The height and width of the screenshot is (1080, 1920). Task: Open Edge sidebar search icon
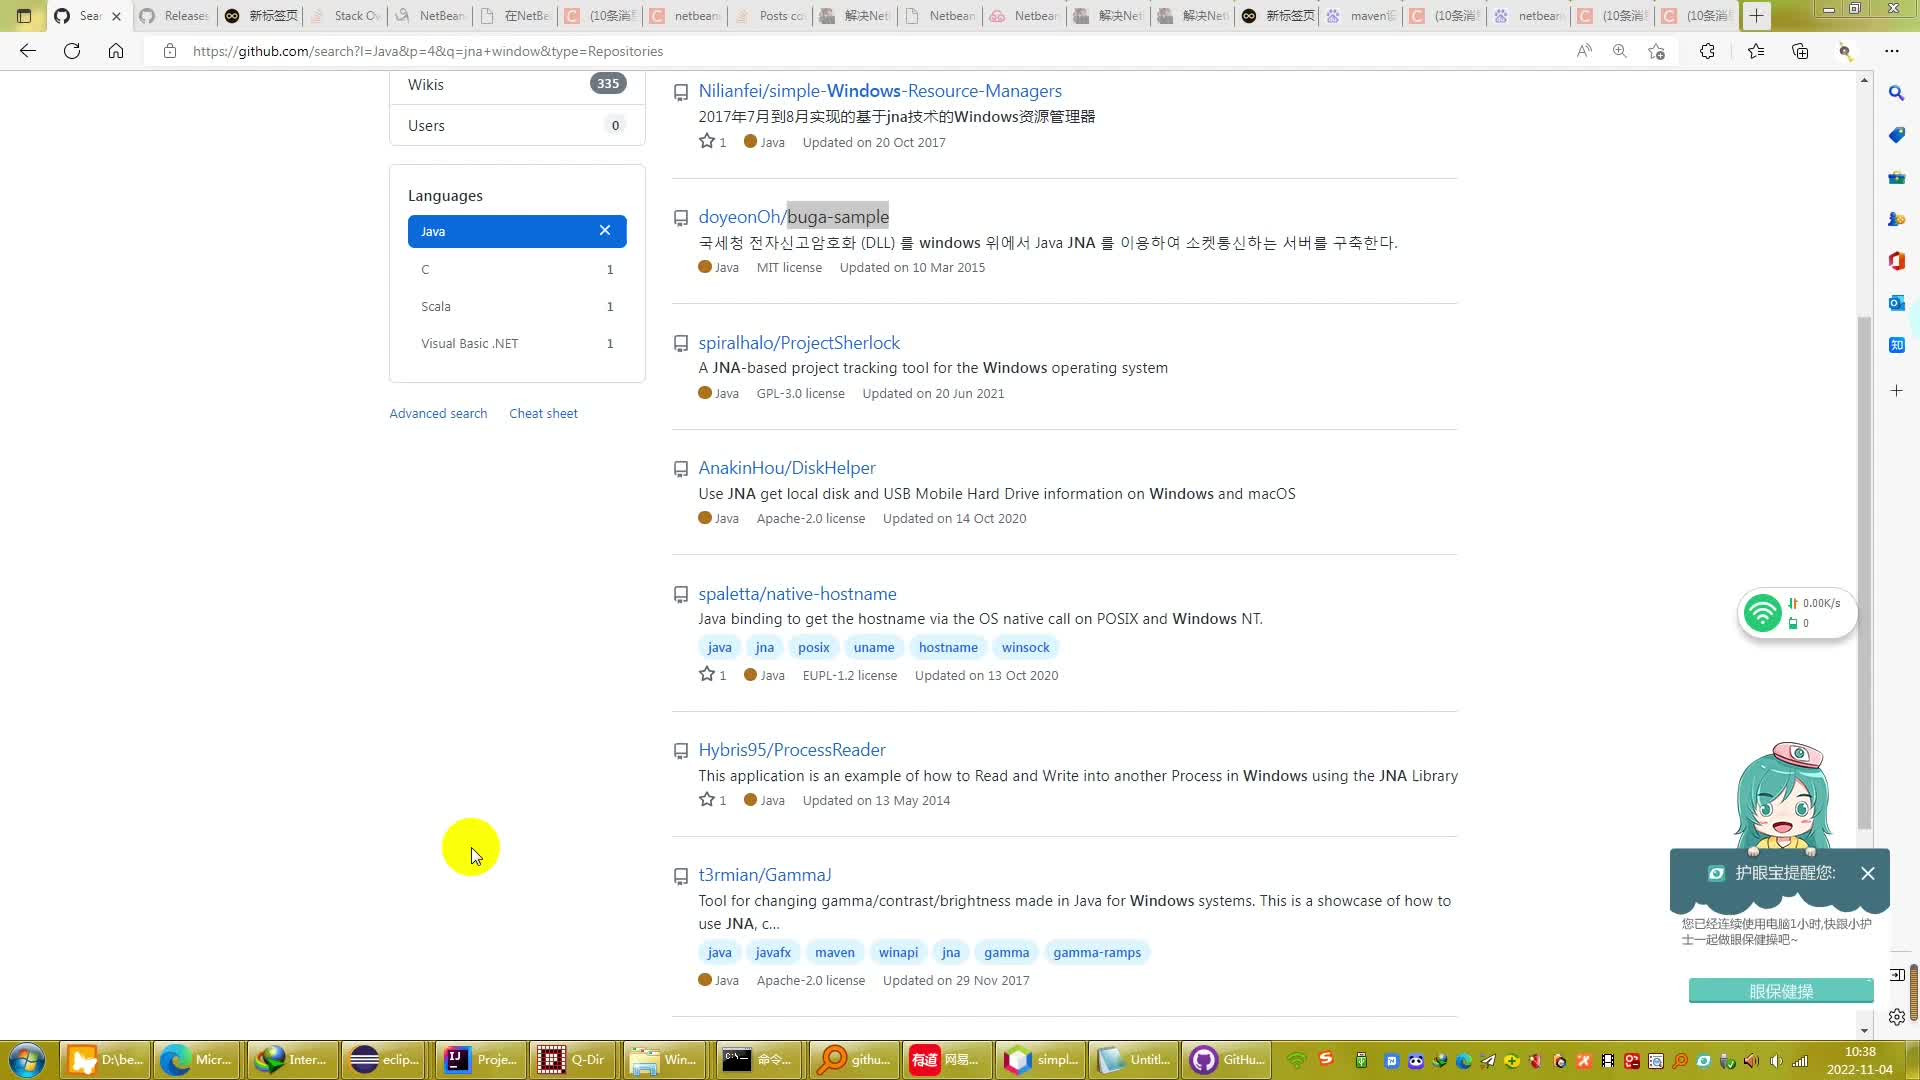[1896, 93]
